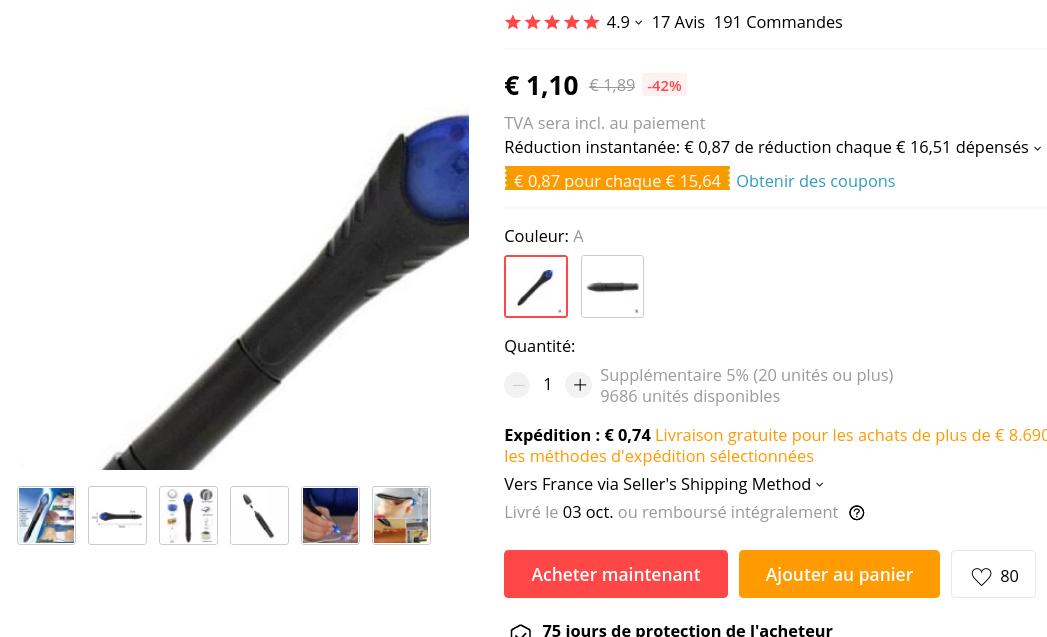Select the fifth thumbnail showing pen writing
The height and width of the screenshot is (637, 1047).
[x=331, y=515]
